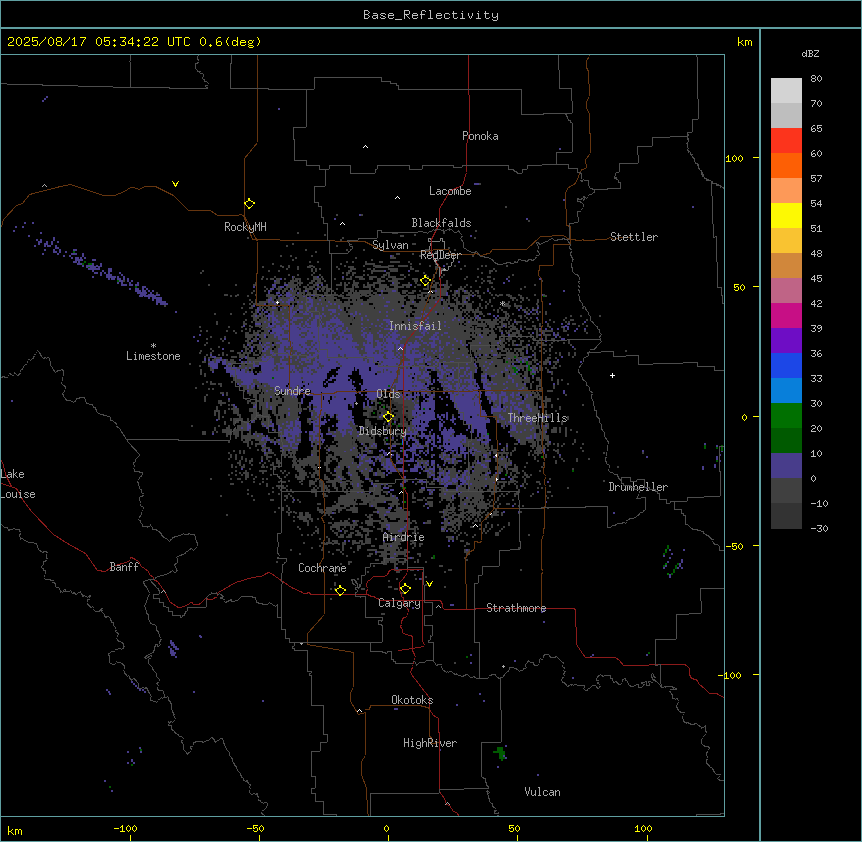Click the km unit label beside the timestamp bar

coord(744,42)
